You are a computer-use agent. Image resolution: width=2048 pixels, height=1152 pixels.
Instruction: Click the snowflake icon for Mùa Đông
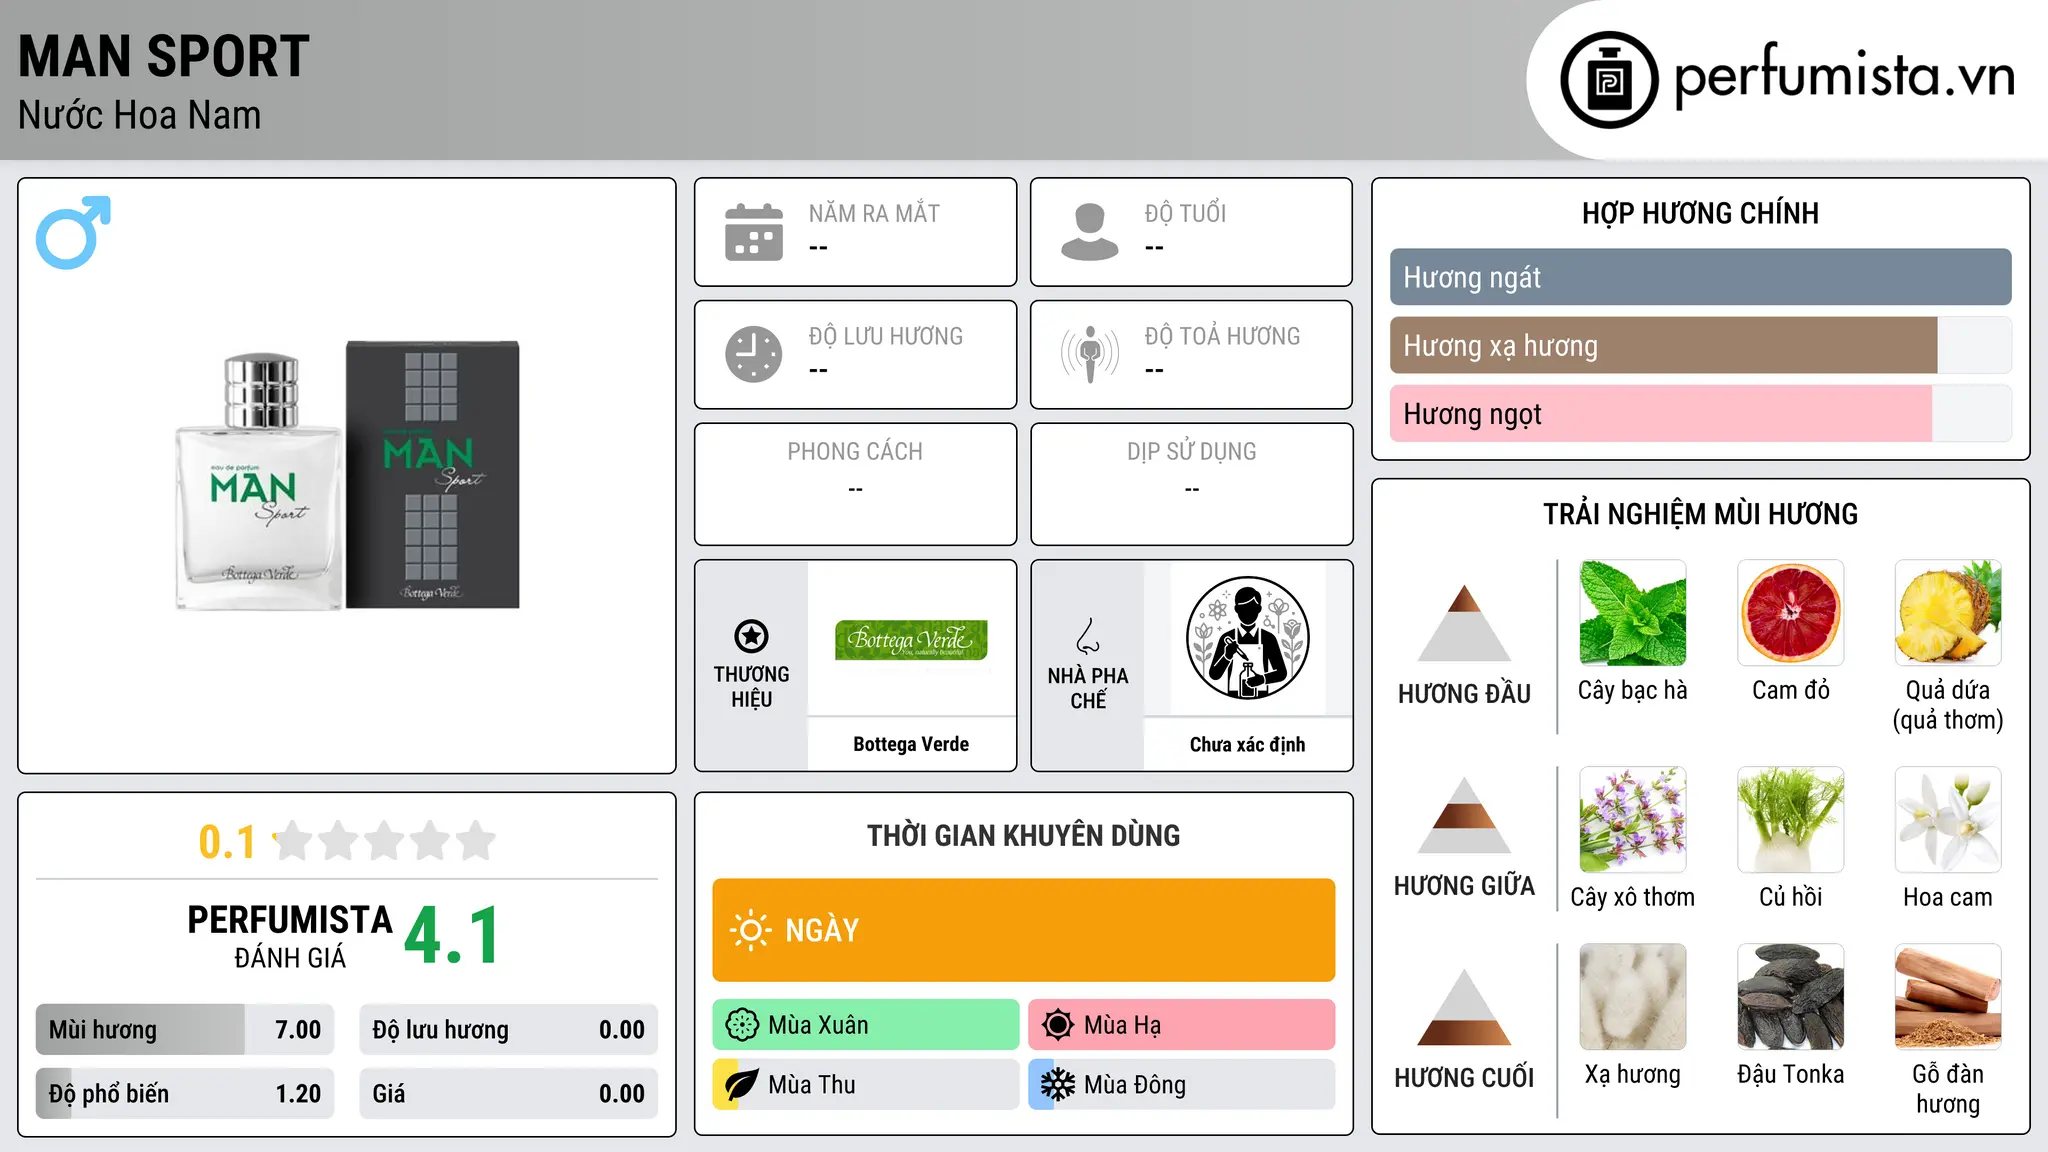(x=1058, y=1085)
